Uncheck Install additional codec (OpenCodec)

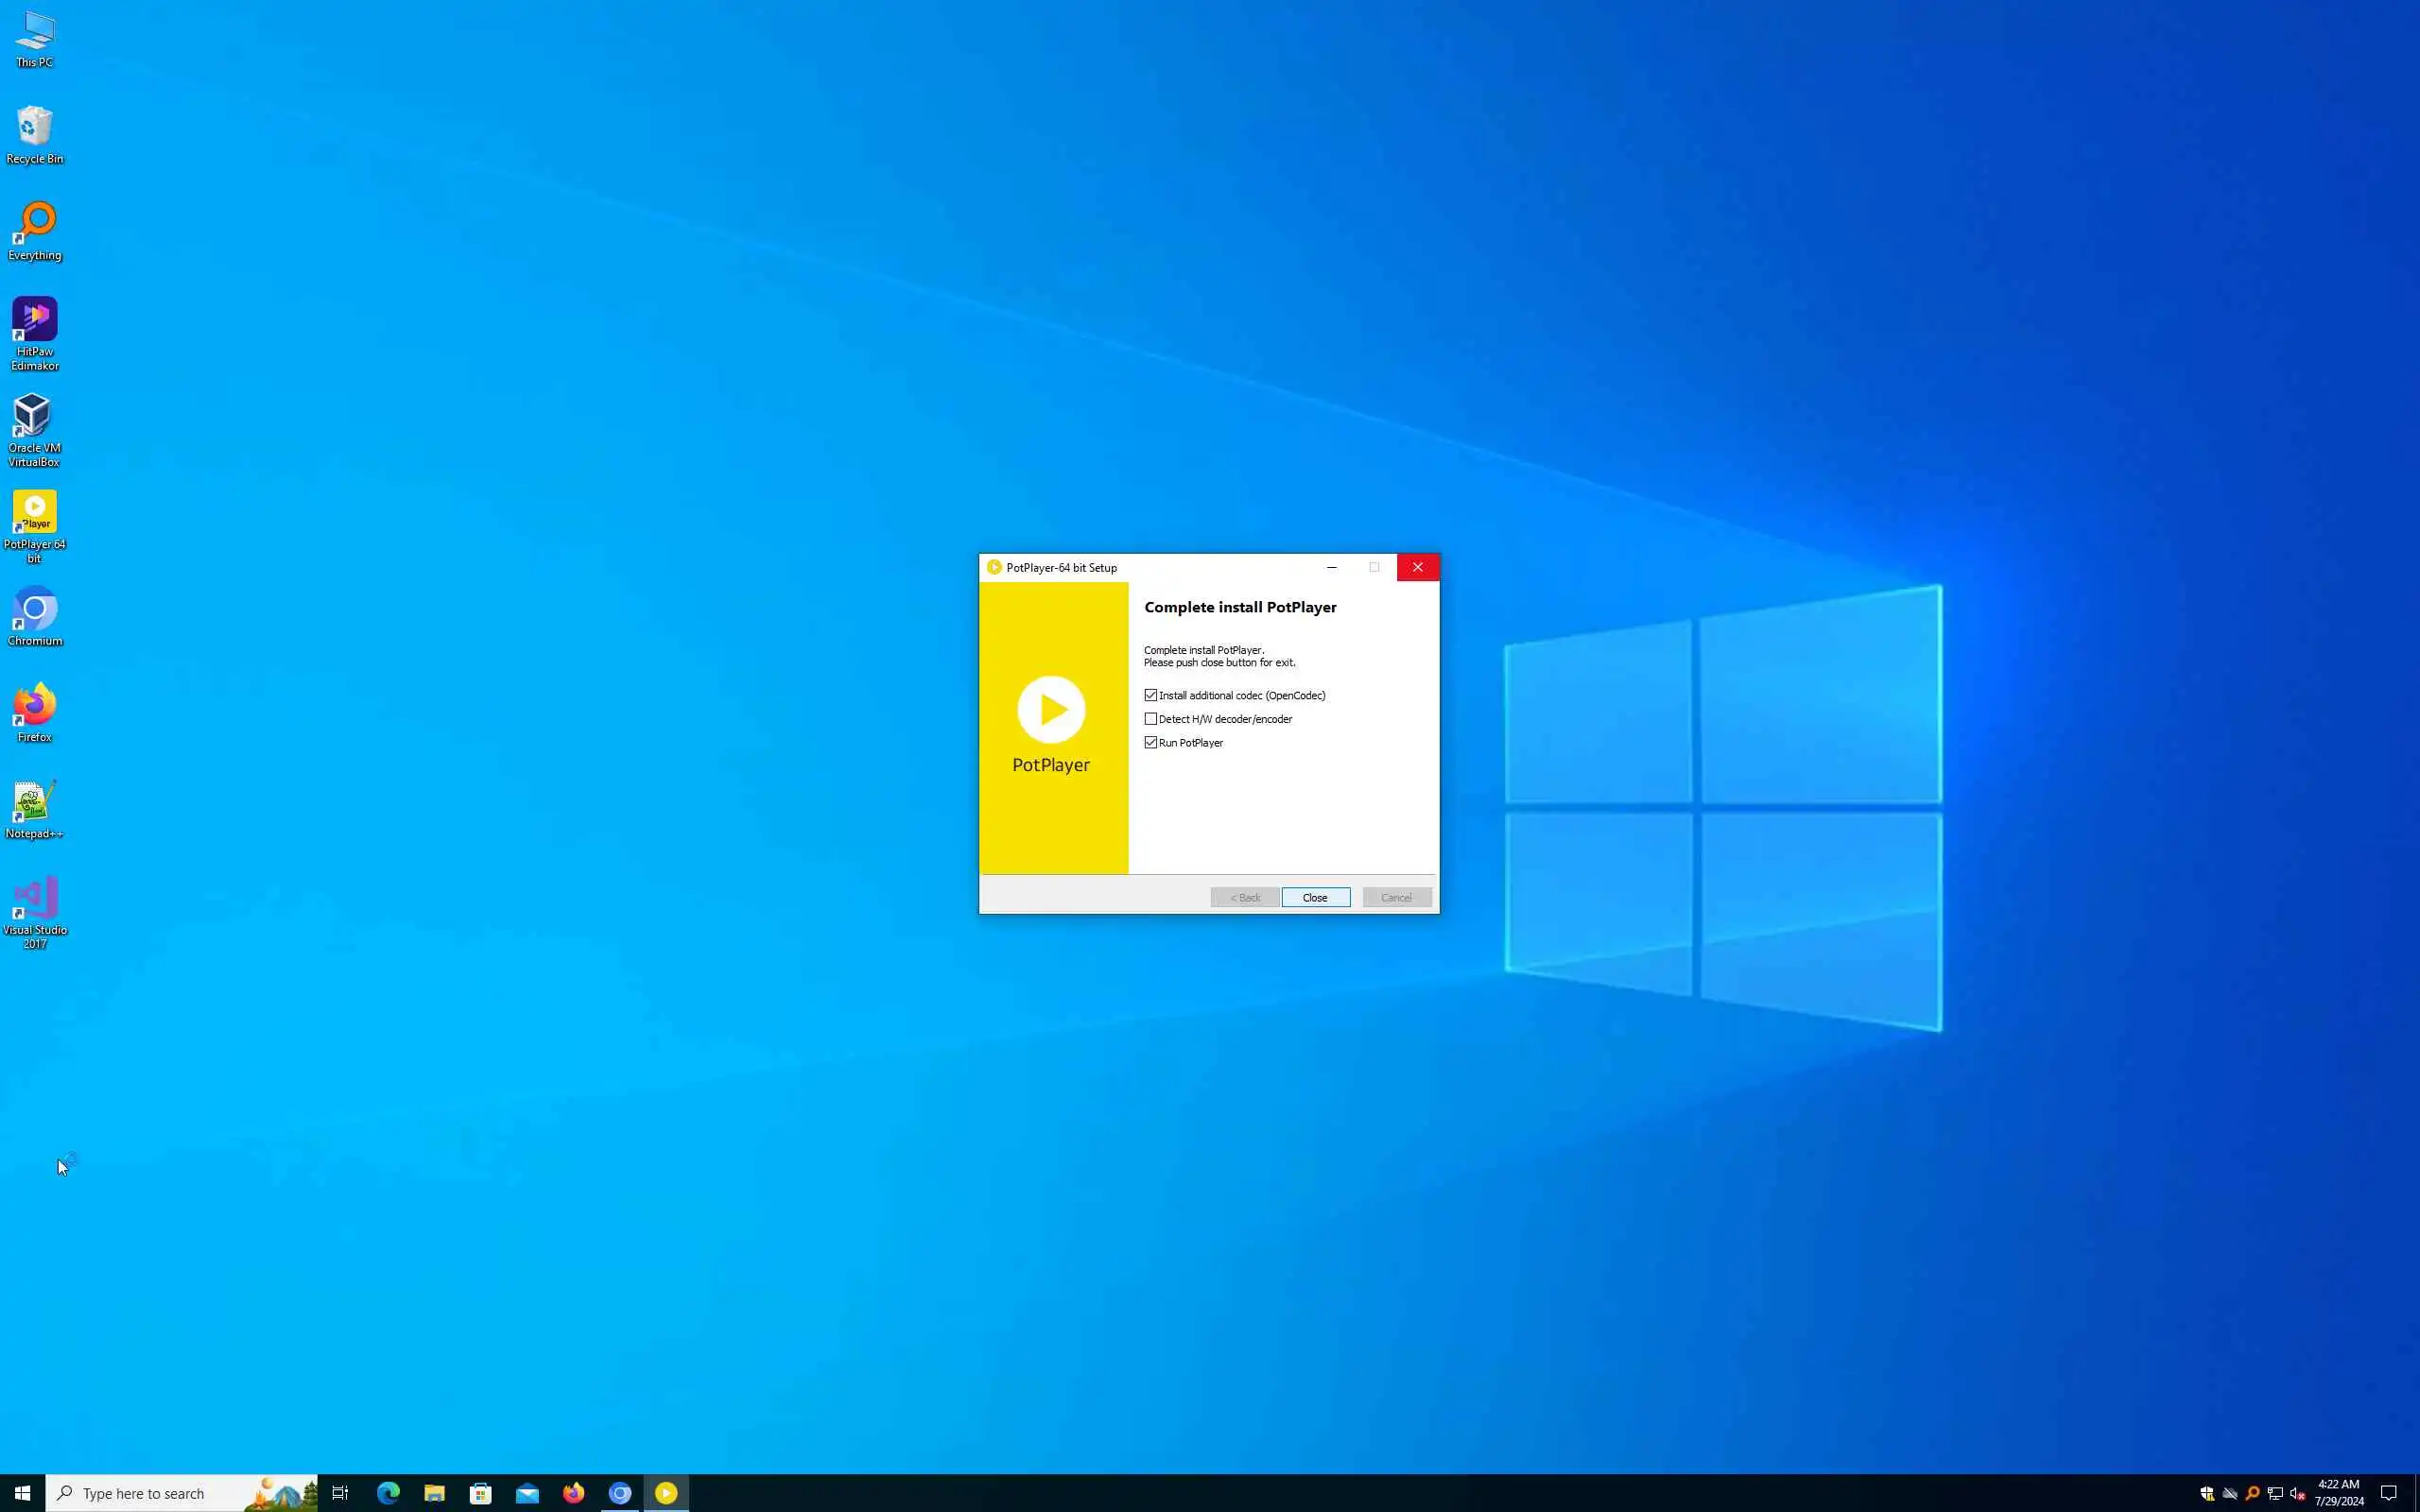(1151, 695)
